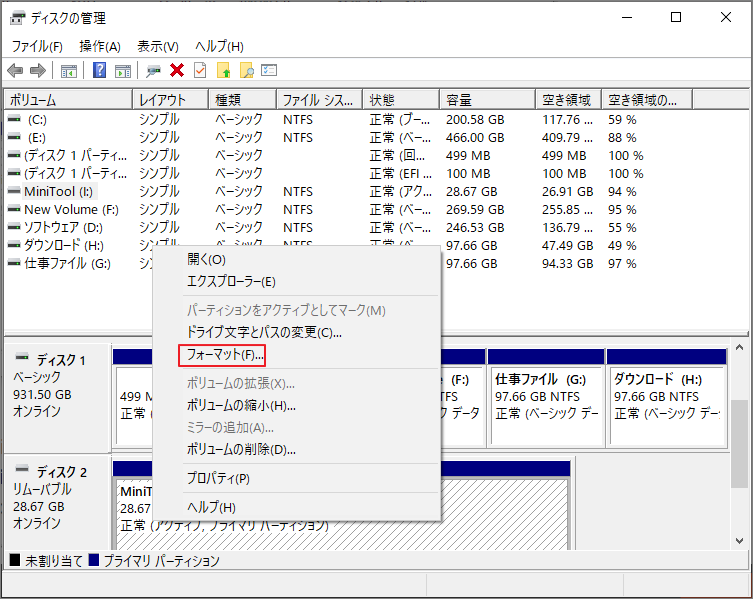This screenshot has height=599, width=753.
Task: Click the checkmark Properties toolbar icon
Action: click(x=200, y=71)
